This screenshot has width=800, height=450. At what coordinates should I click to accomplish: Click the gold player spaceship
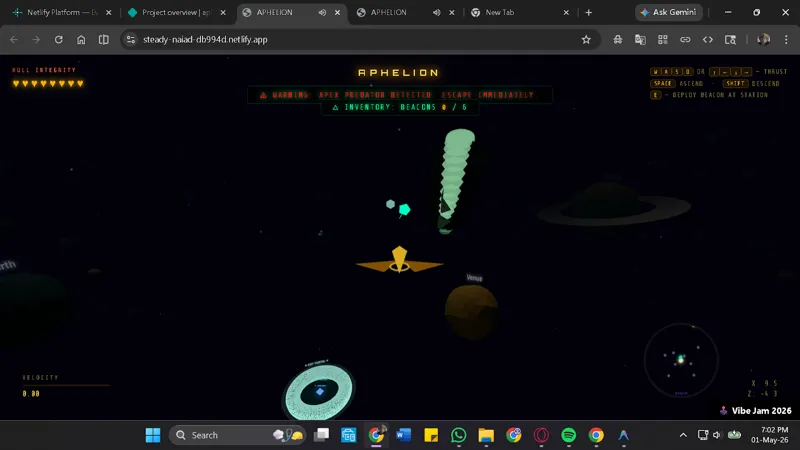click(399, 260)
